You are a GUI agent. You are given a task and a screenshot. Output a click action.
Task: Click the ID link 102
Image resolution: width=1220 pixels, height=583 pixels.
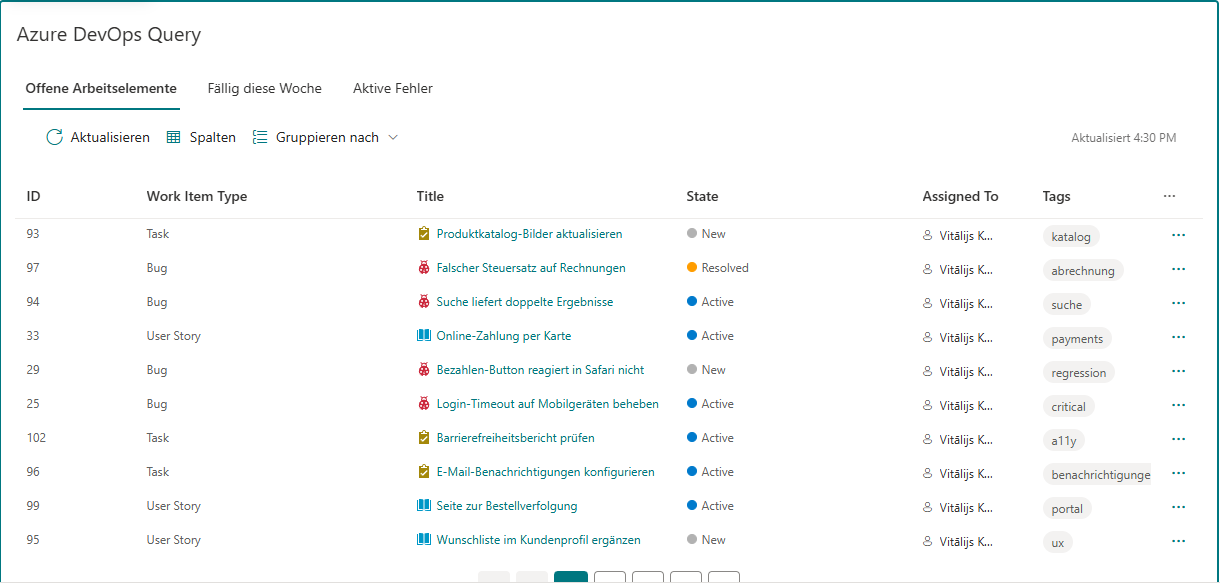pos(36,438)
